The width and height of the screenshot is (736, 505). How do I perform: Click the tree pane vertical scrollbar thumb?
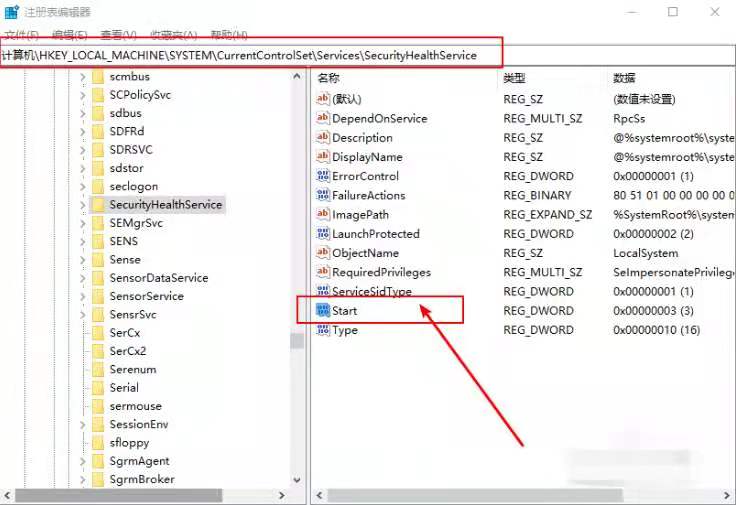[297, 341]
